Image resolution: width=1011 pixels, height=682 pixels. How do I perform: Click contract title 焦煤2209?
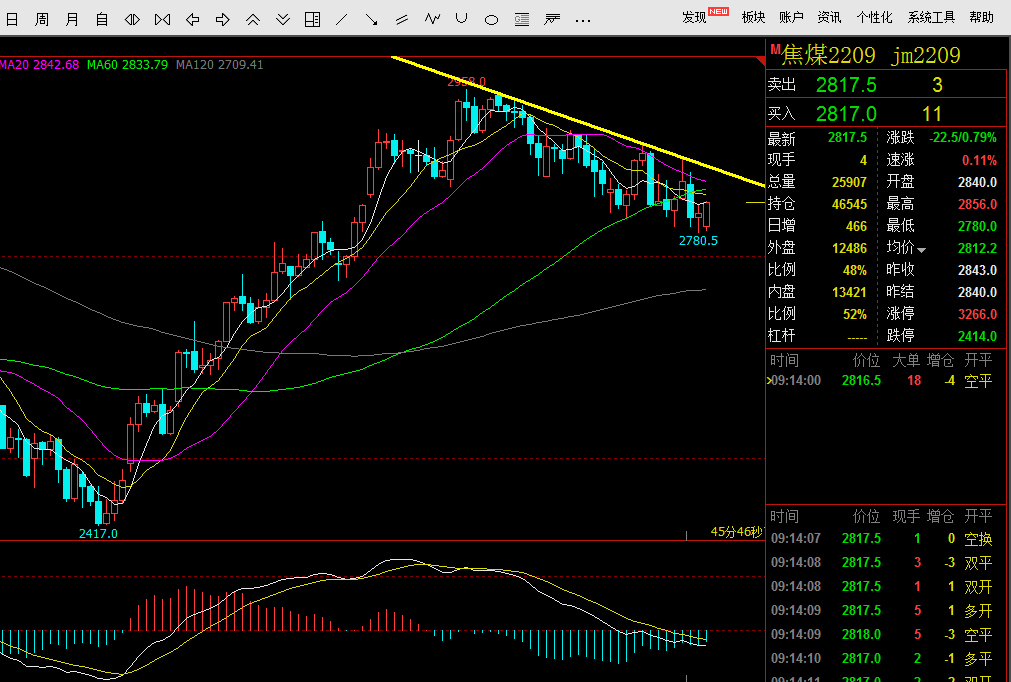(829, 55)
